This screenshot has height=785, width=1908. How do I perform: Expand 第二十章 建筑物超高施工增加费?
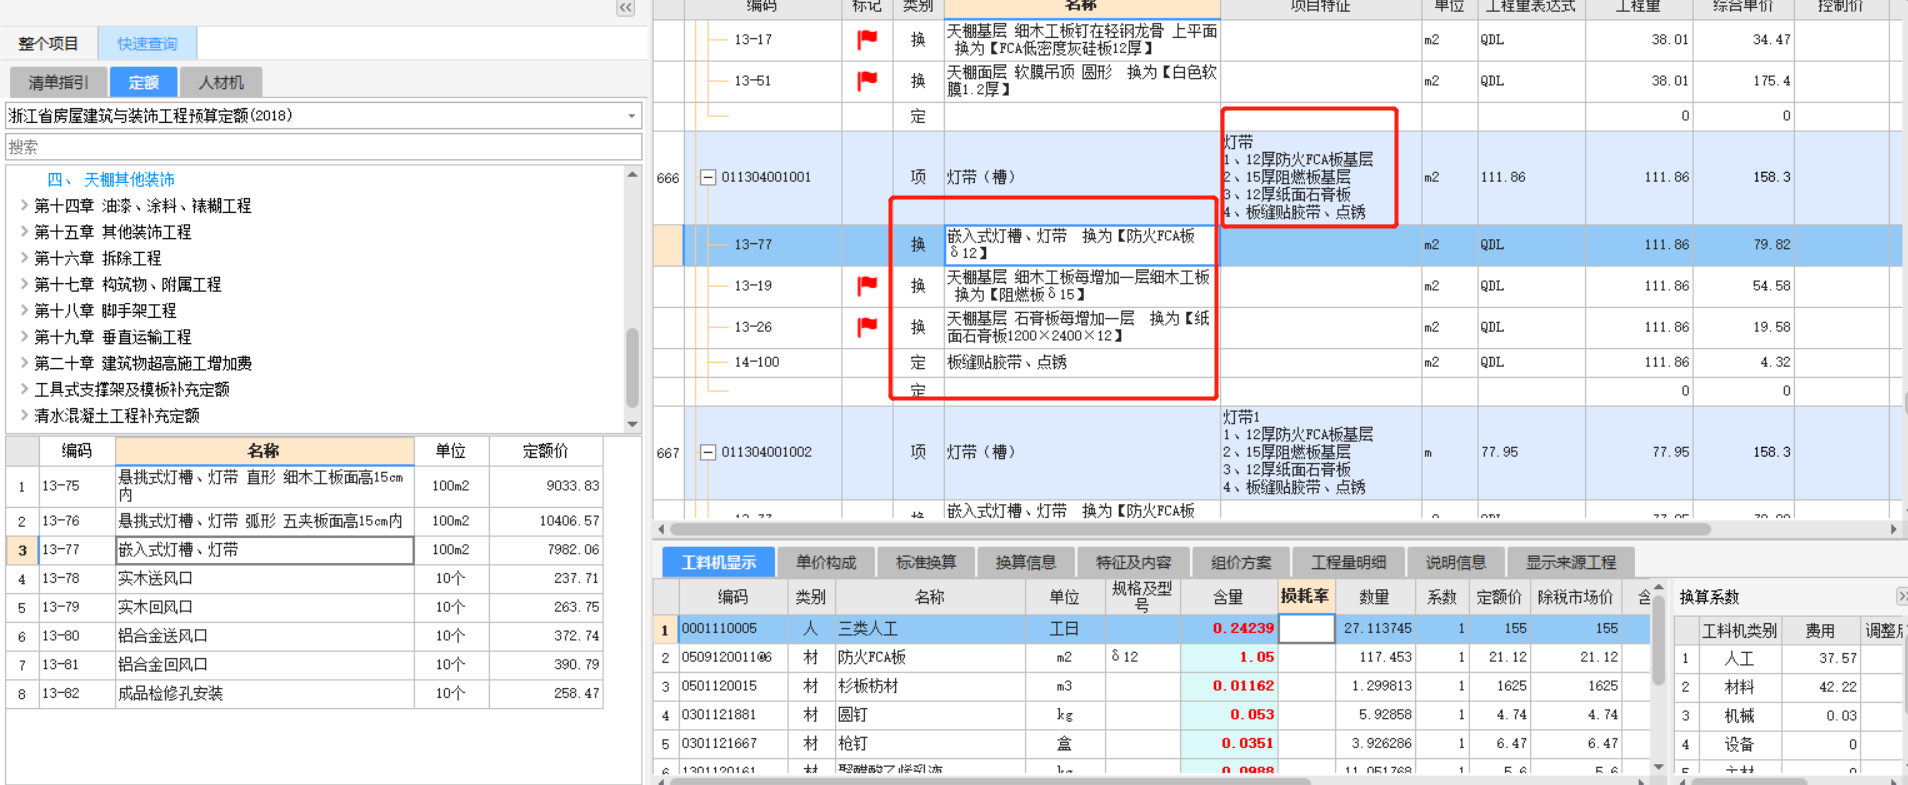pyautogui.click(x=24, y=363)
